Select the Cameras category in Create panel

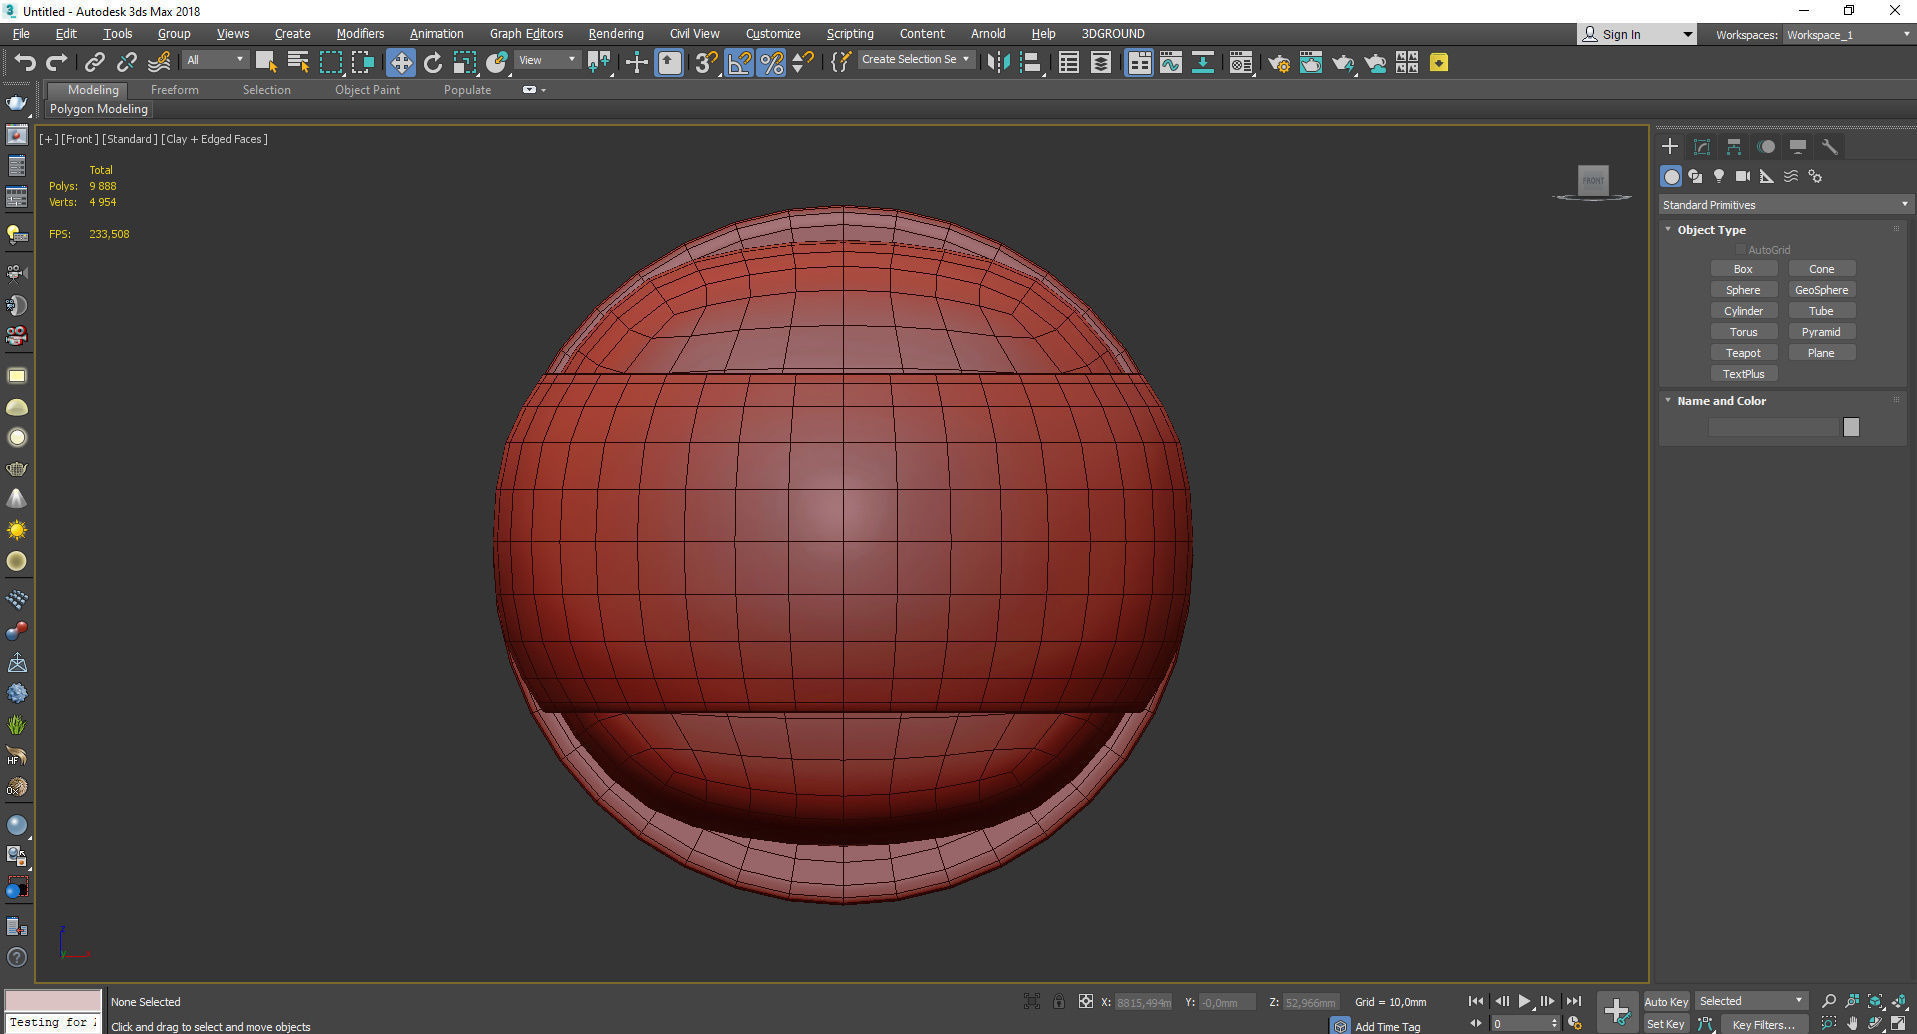coord(1743,176)
